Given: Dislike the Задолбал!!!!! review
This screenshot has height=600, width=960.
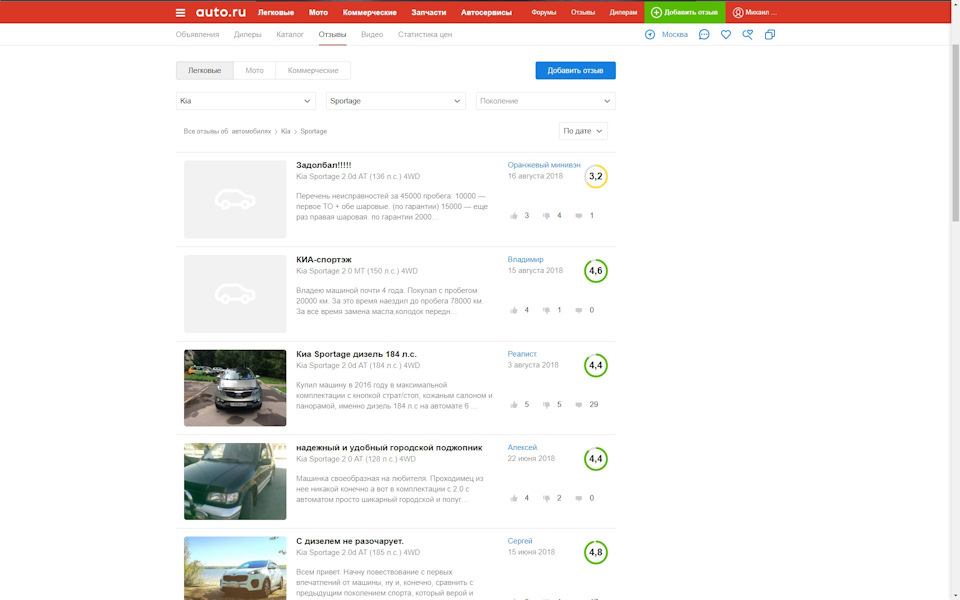Looking at the screenshot, I should point(546,216).
